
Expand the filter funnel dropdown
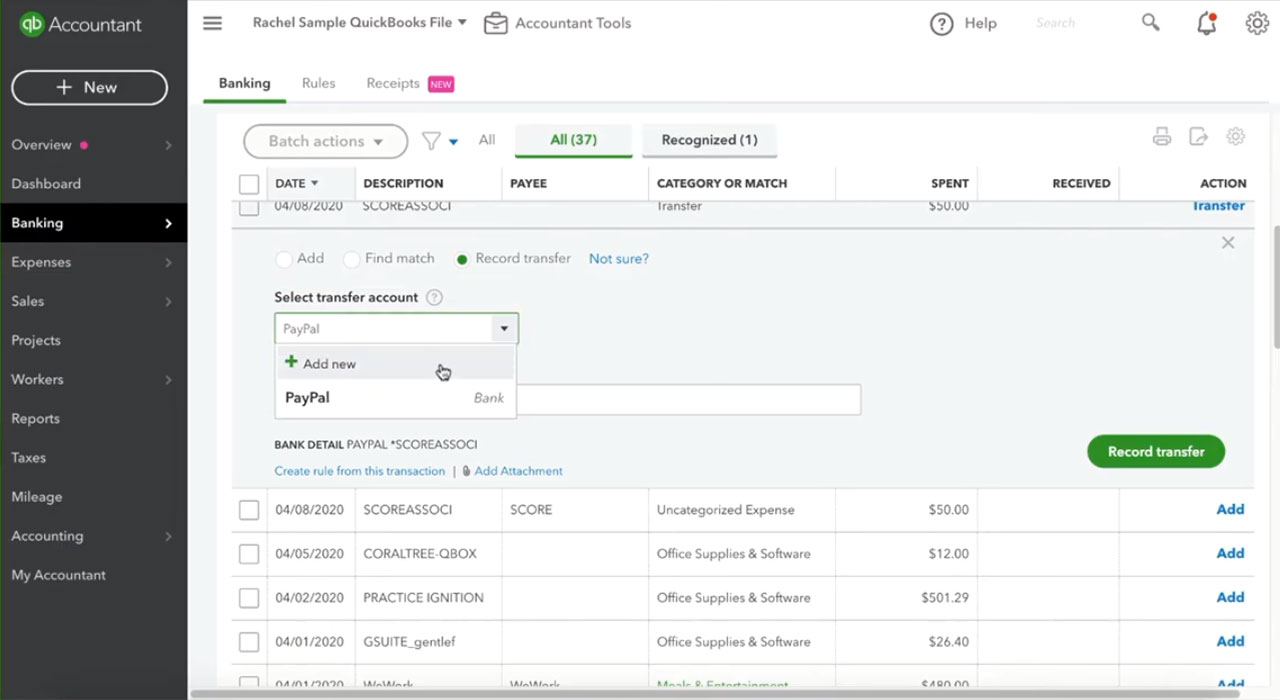(439, 141)
